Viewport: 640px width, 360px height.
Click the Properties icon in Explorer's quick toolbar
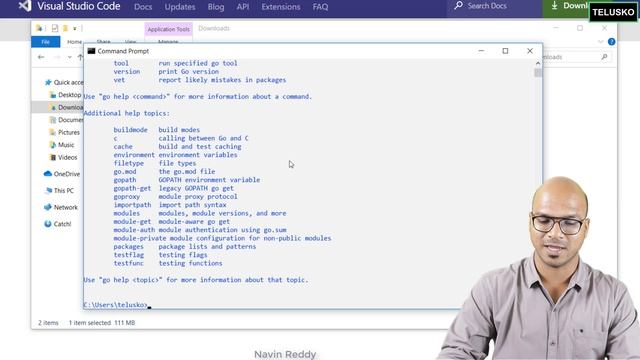(55, 28)
